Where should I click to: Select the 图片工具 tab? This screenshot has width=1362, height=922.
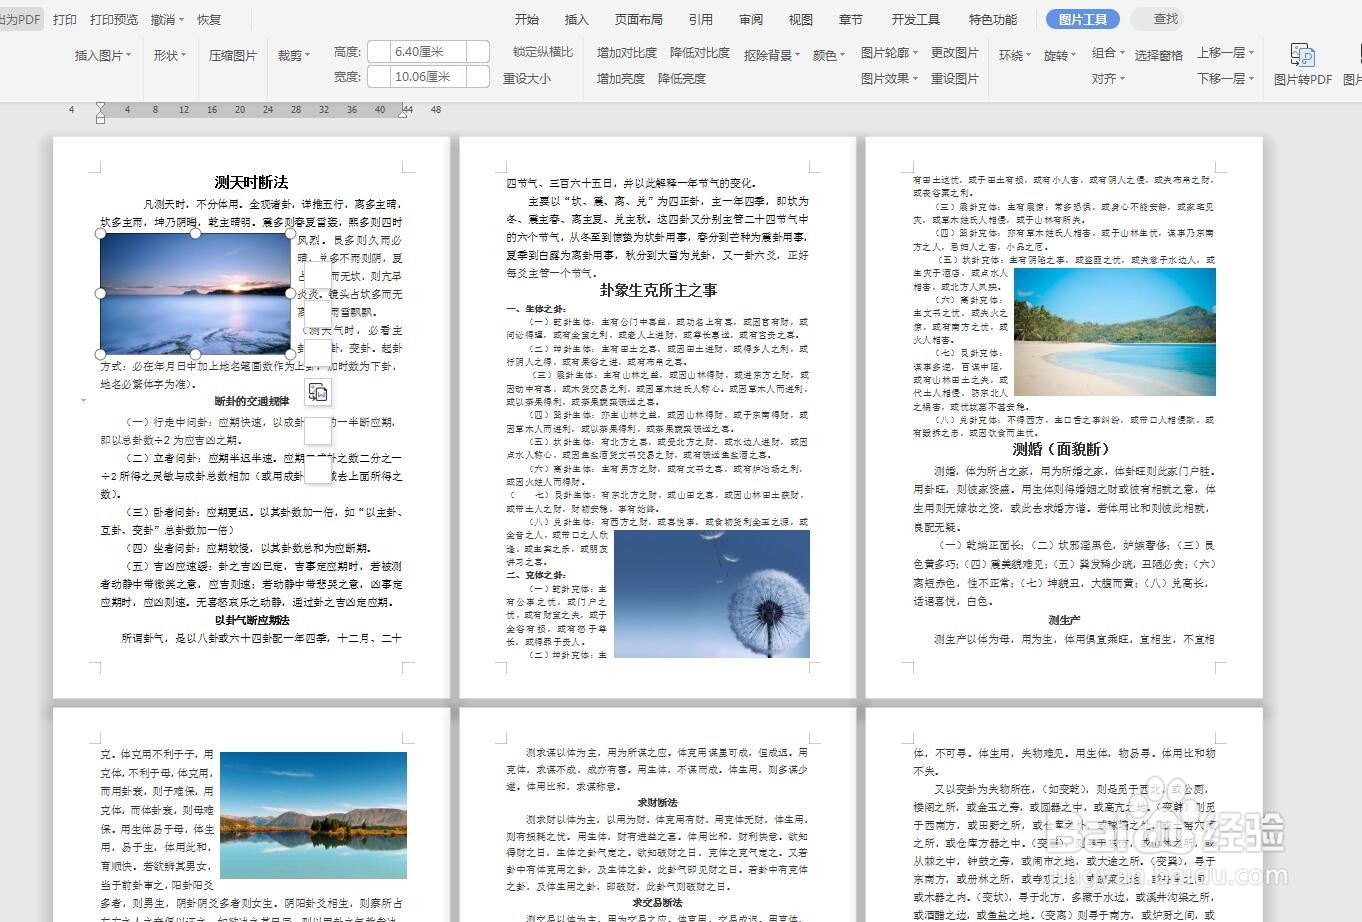(x=1083, y=19)
